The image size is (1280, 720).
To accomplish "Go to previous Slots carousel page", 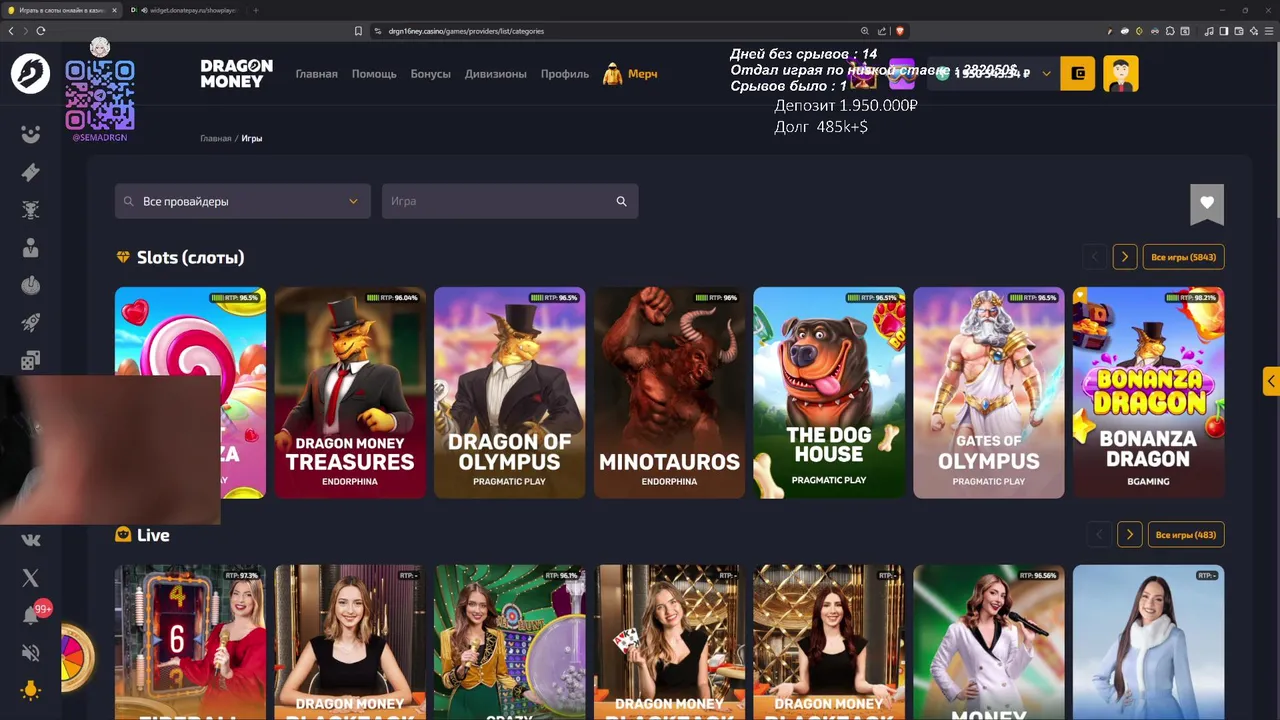I will pos(1094,257).
